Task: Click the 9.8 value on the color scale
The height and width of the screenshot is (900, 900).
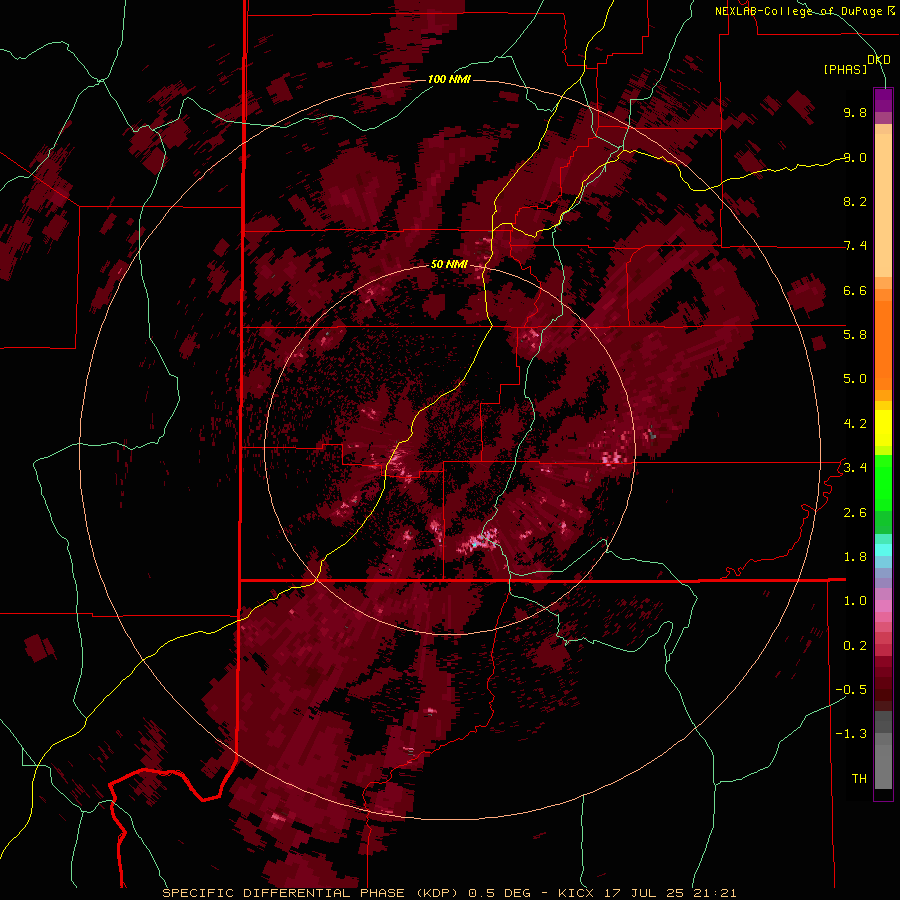Action: (855, 112)
